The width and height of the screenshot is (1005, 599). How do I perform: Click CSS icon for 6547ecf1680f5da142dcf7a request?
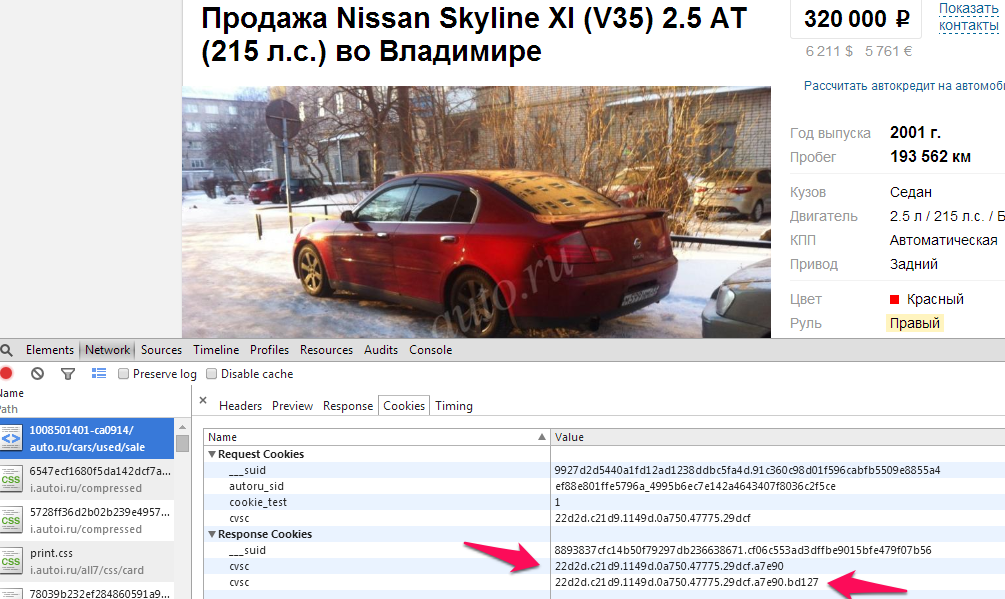click(11, 479)
